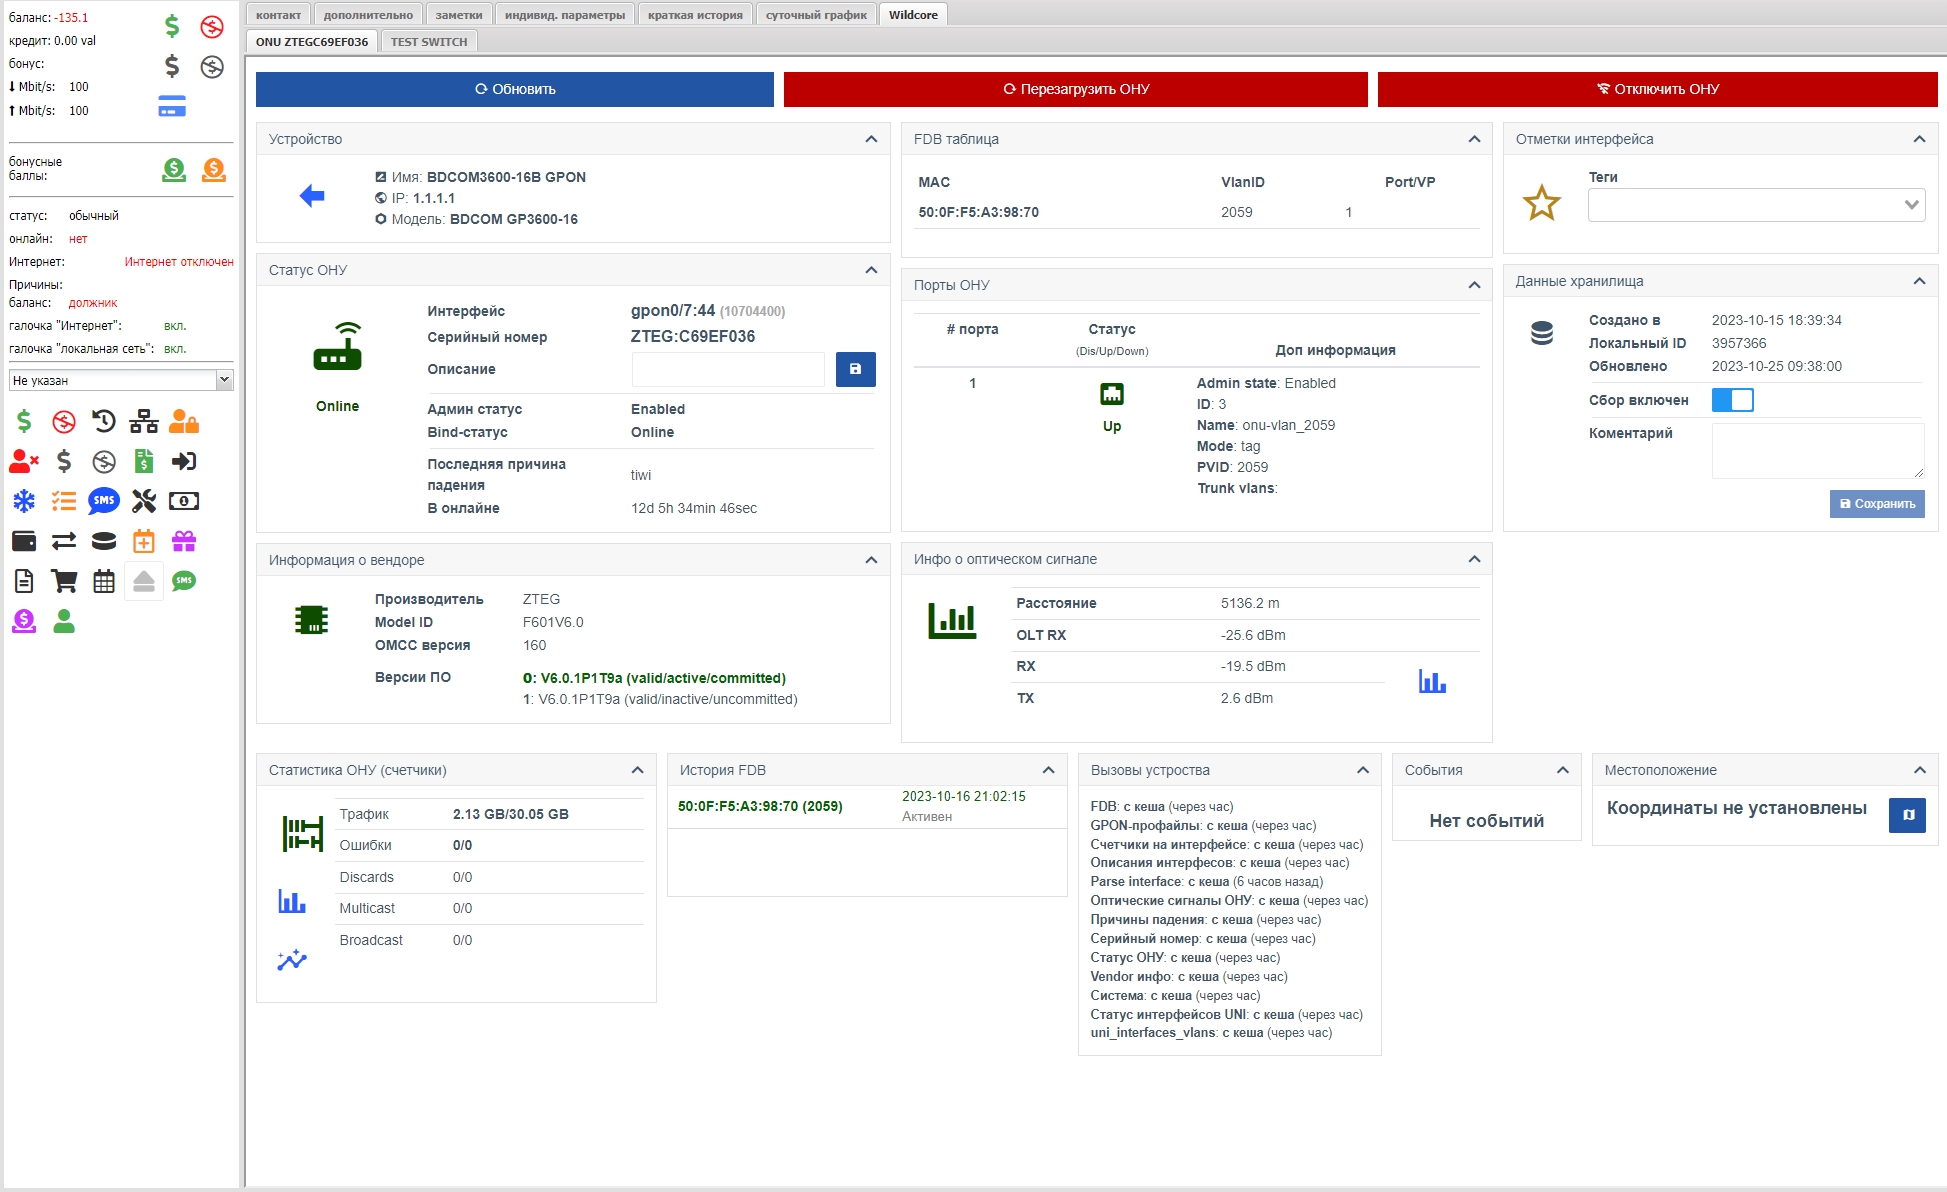Image resolution: width=1947 pixels, height=1192 pixels.
Task: Click the star icon in Отметки интерфейса
Action: pos(1541,203)
